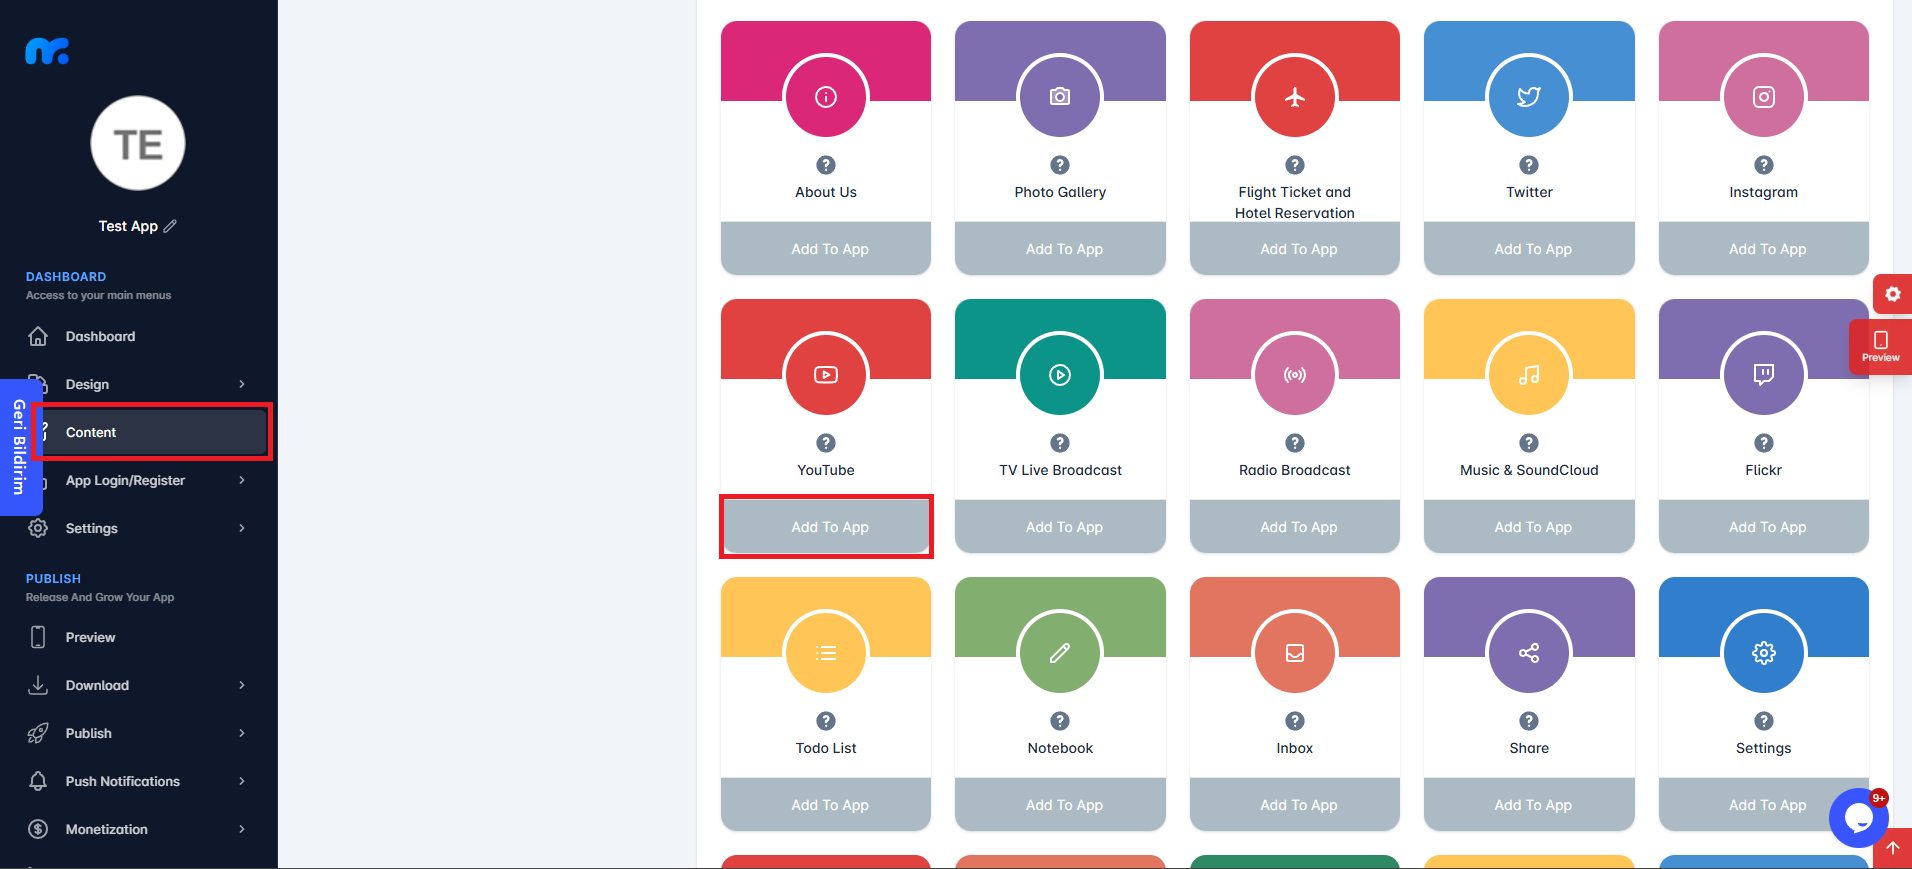This screenshot has width=1912, height=869.
Task: Open help for Photo Gallery module
Action: pos(1060,165)
